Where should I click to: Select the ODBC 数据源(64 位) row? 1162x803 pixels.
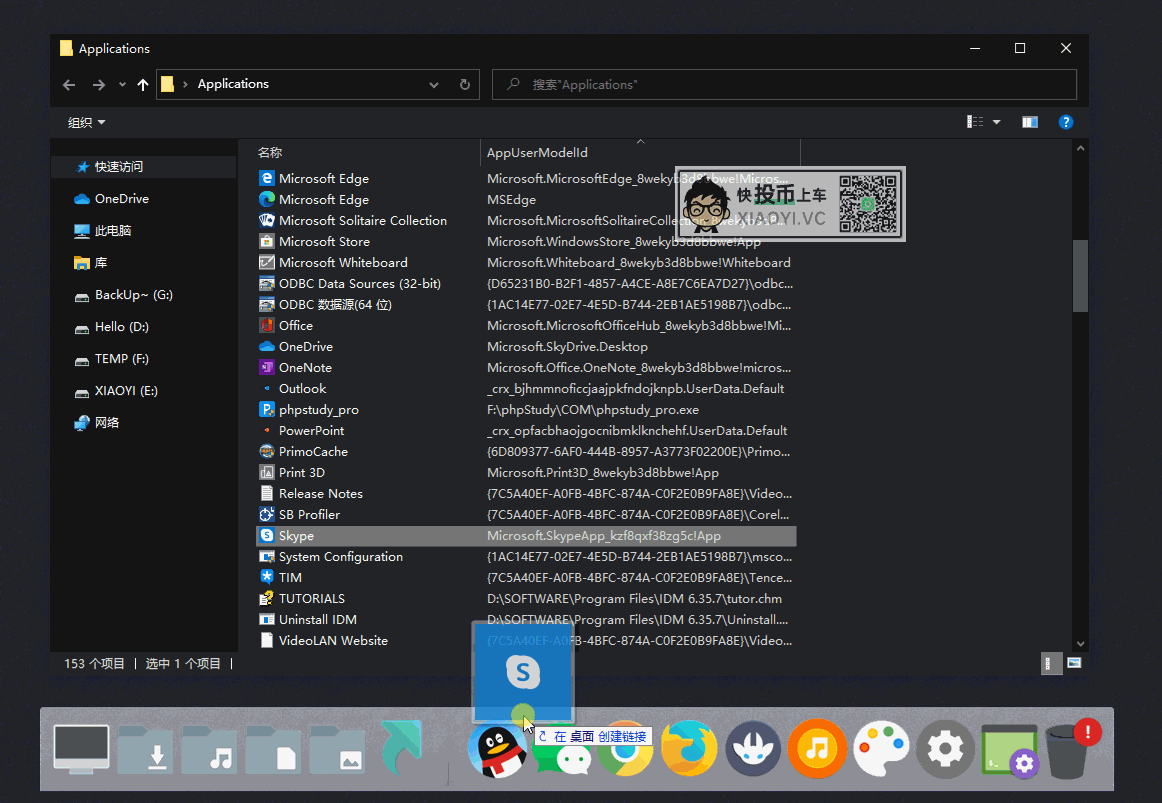(x=526, y=304)
